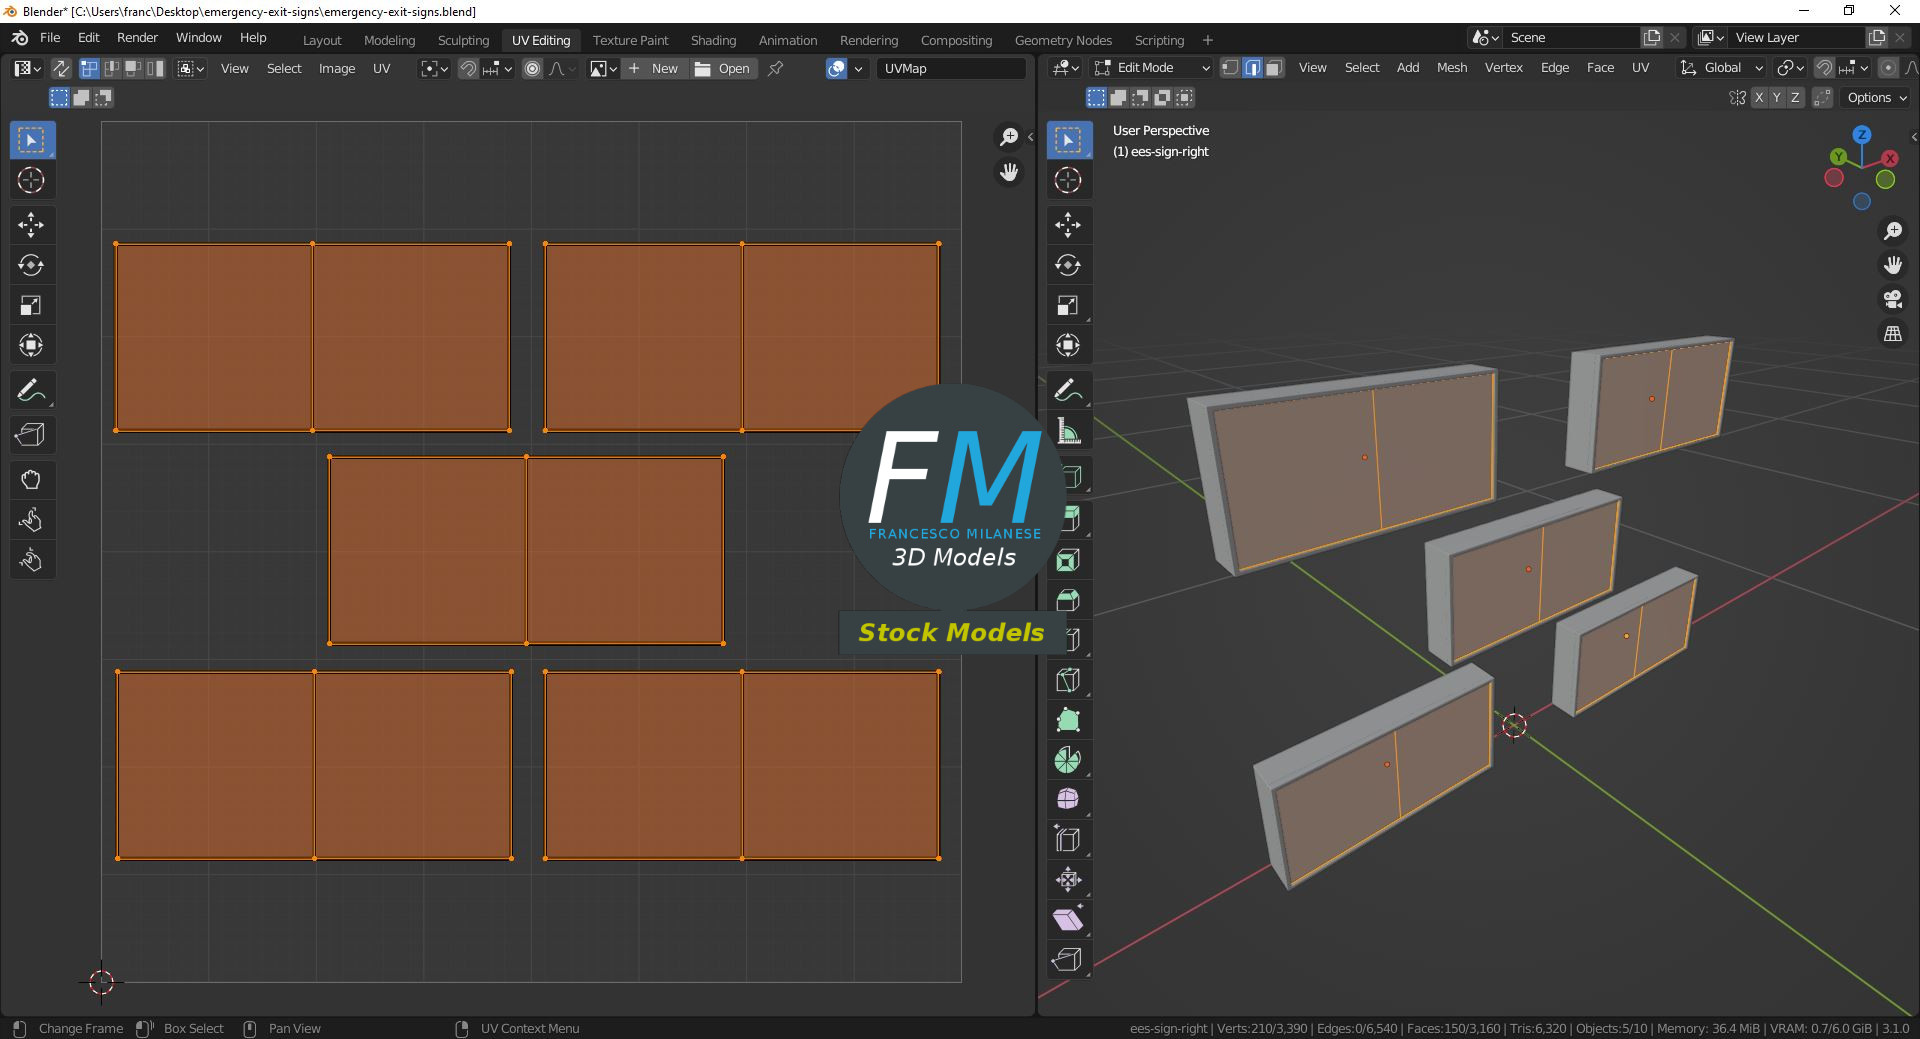Switch 3D viewport to orthographic/perspective view
Screen dimensions: 1920x1039
pyautogui.click(x=1893, y=334)
